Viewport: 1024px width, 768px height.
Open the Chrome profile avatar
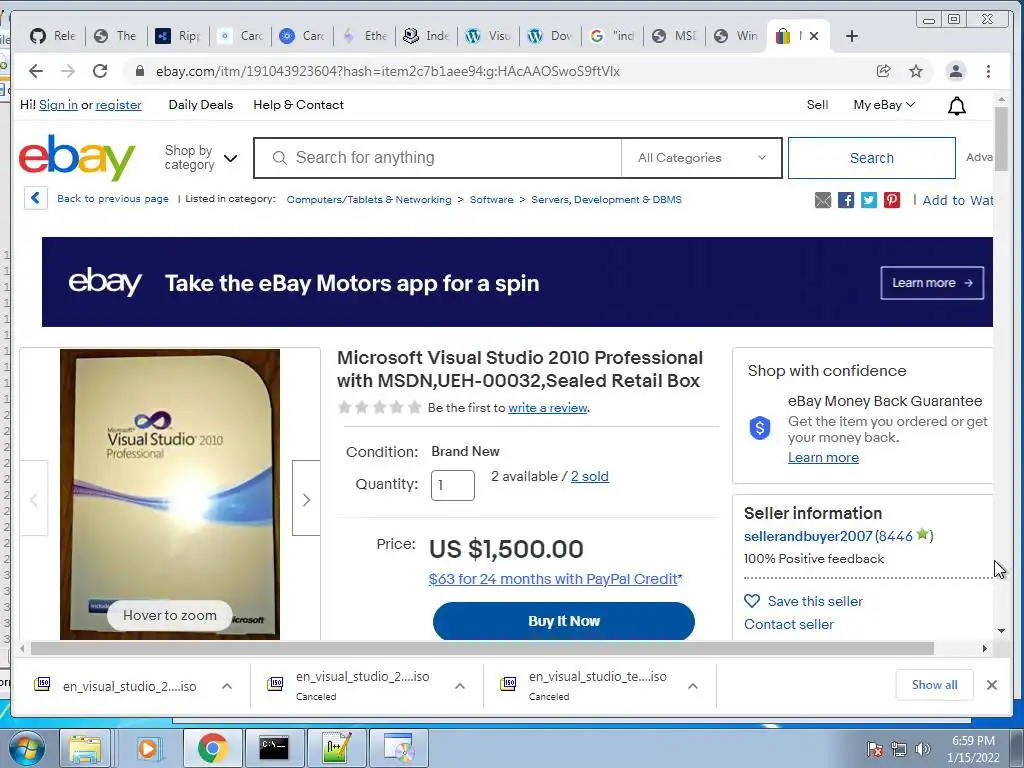(x=955, y=71)
